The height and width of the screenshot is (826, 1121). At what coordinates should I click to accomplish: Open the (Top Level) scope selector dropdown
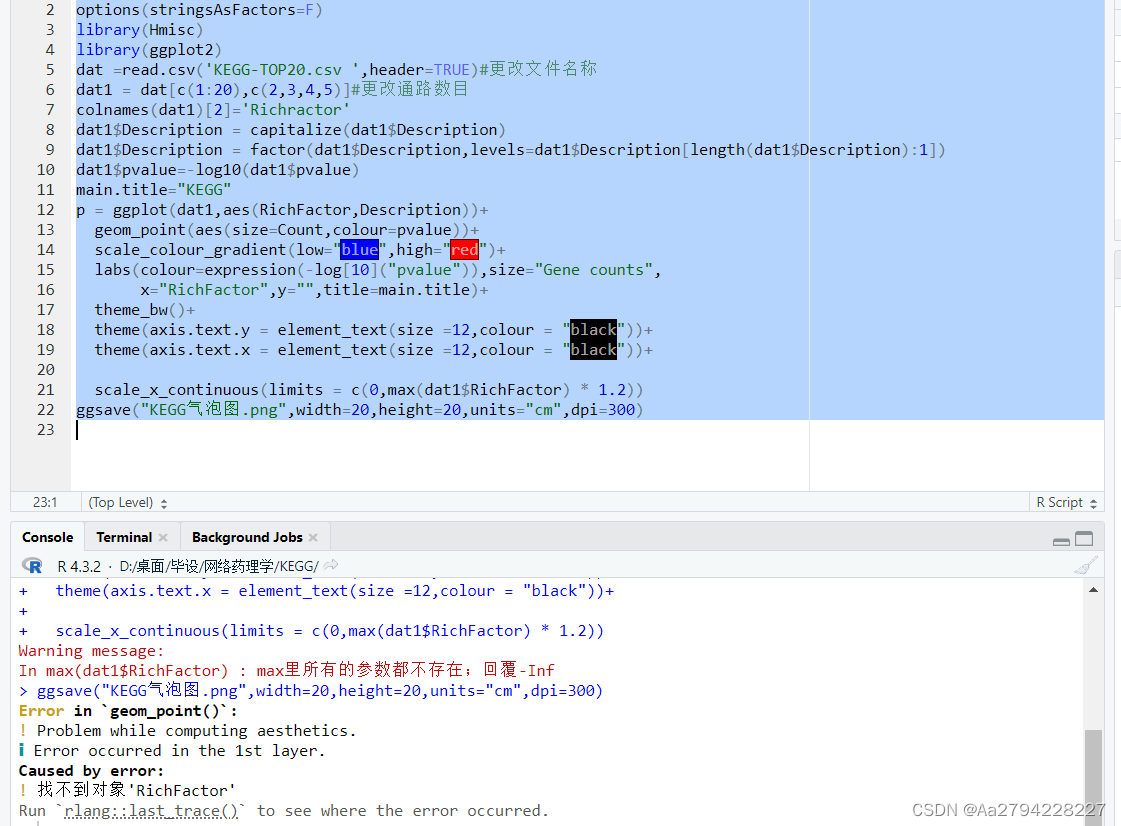coord(124,502)
